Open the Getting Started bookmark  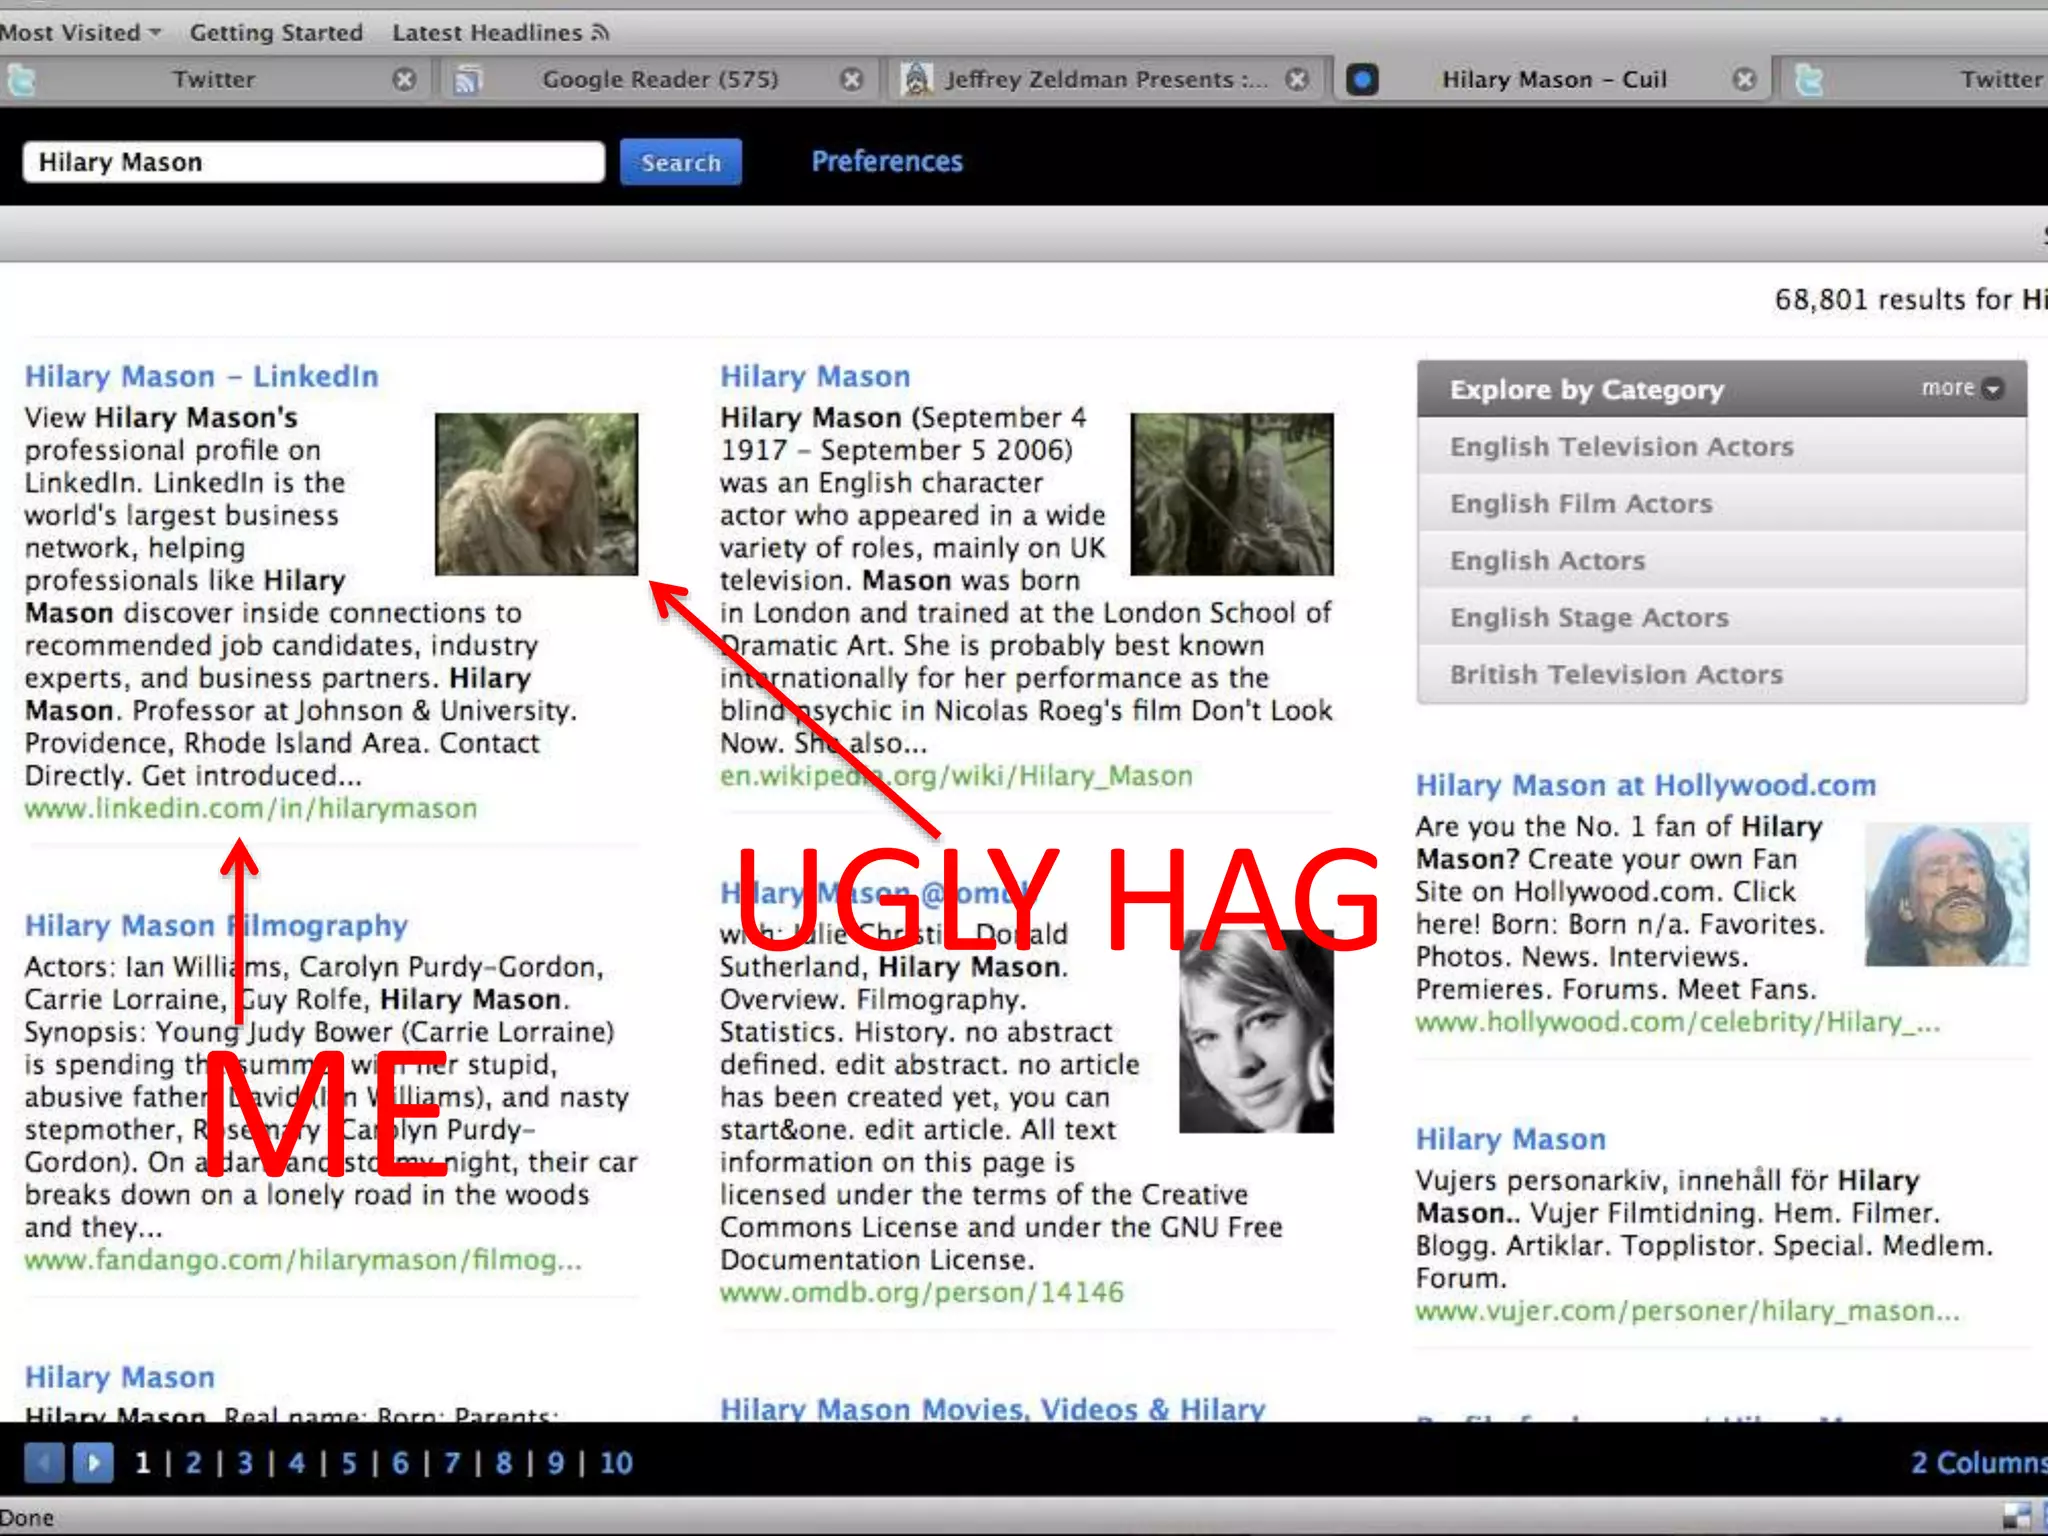click(276, 33)
